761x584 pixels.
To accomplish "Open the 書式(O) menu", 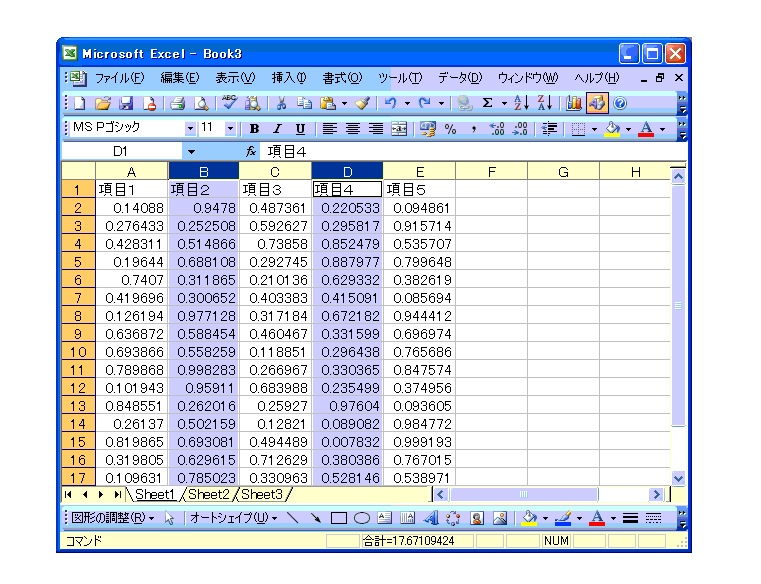I will tap(342, 78).
